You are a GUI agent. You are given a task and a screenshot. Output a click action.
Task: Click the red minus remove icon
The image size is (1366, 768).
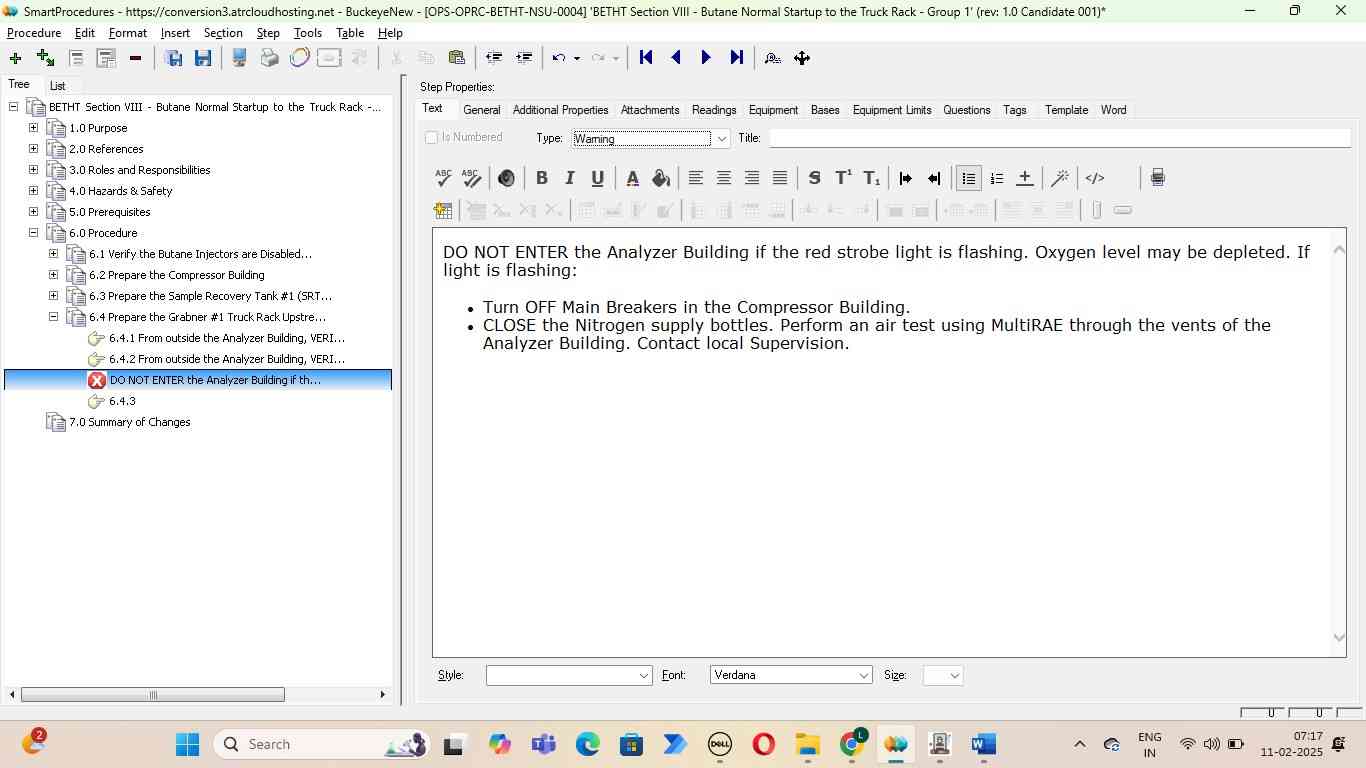point(135,58)
